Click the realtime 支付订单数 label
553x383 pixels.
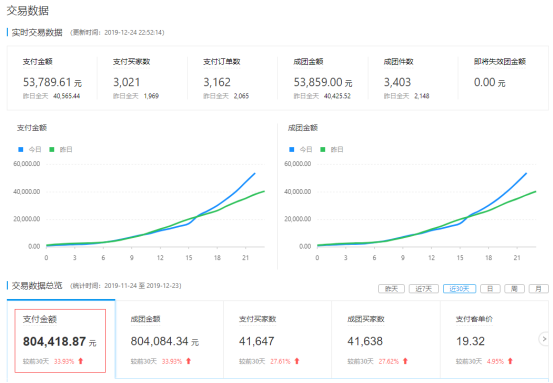pos(221,62)
